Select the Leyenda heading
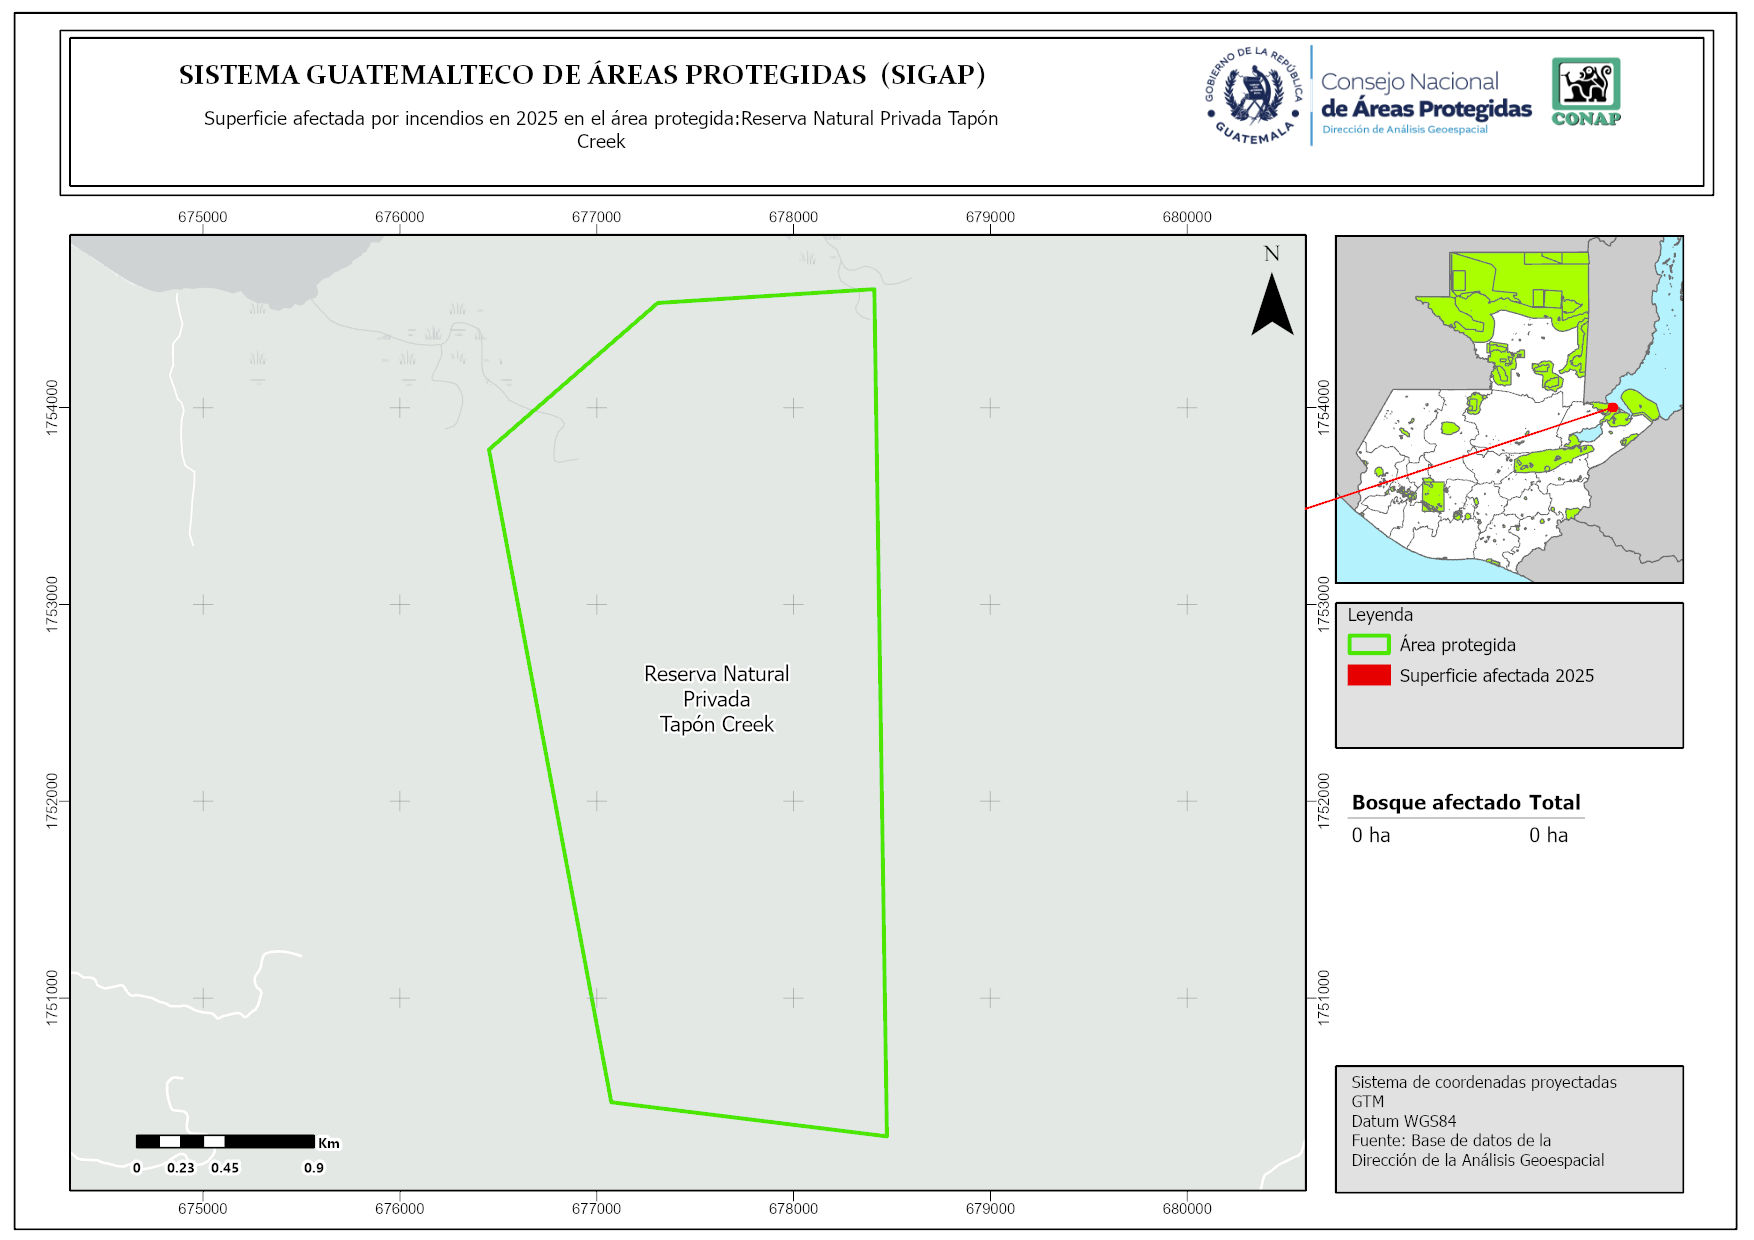 pyautogui.click(x=1379, y=615)
